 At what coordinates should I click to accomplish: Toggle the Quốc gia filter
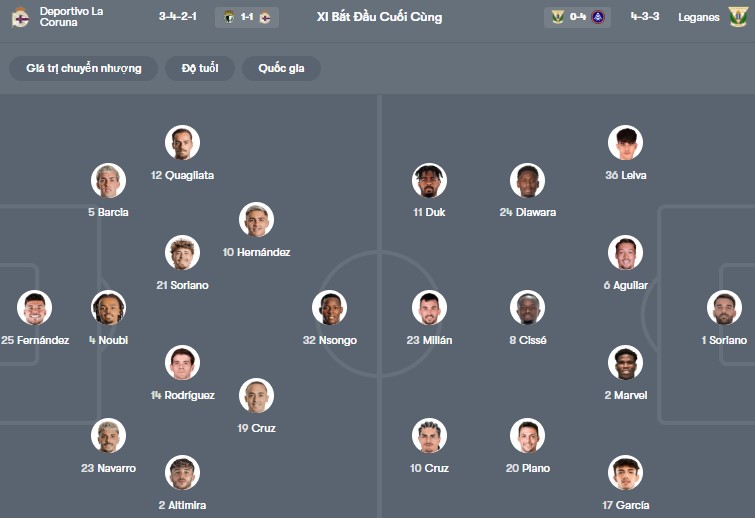tap(281, 68)
